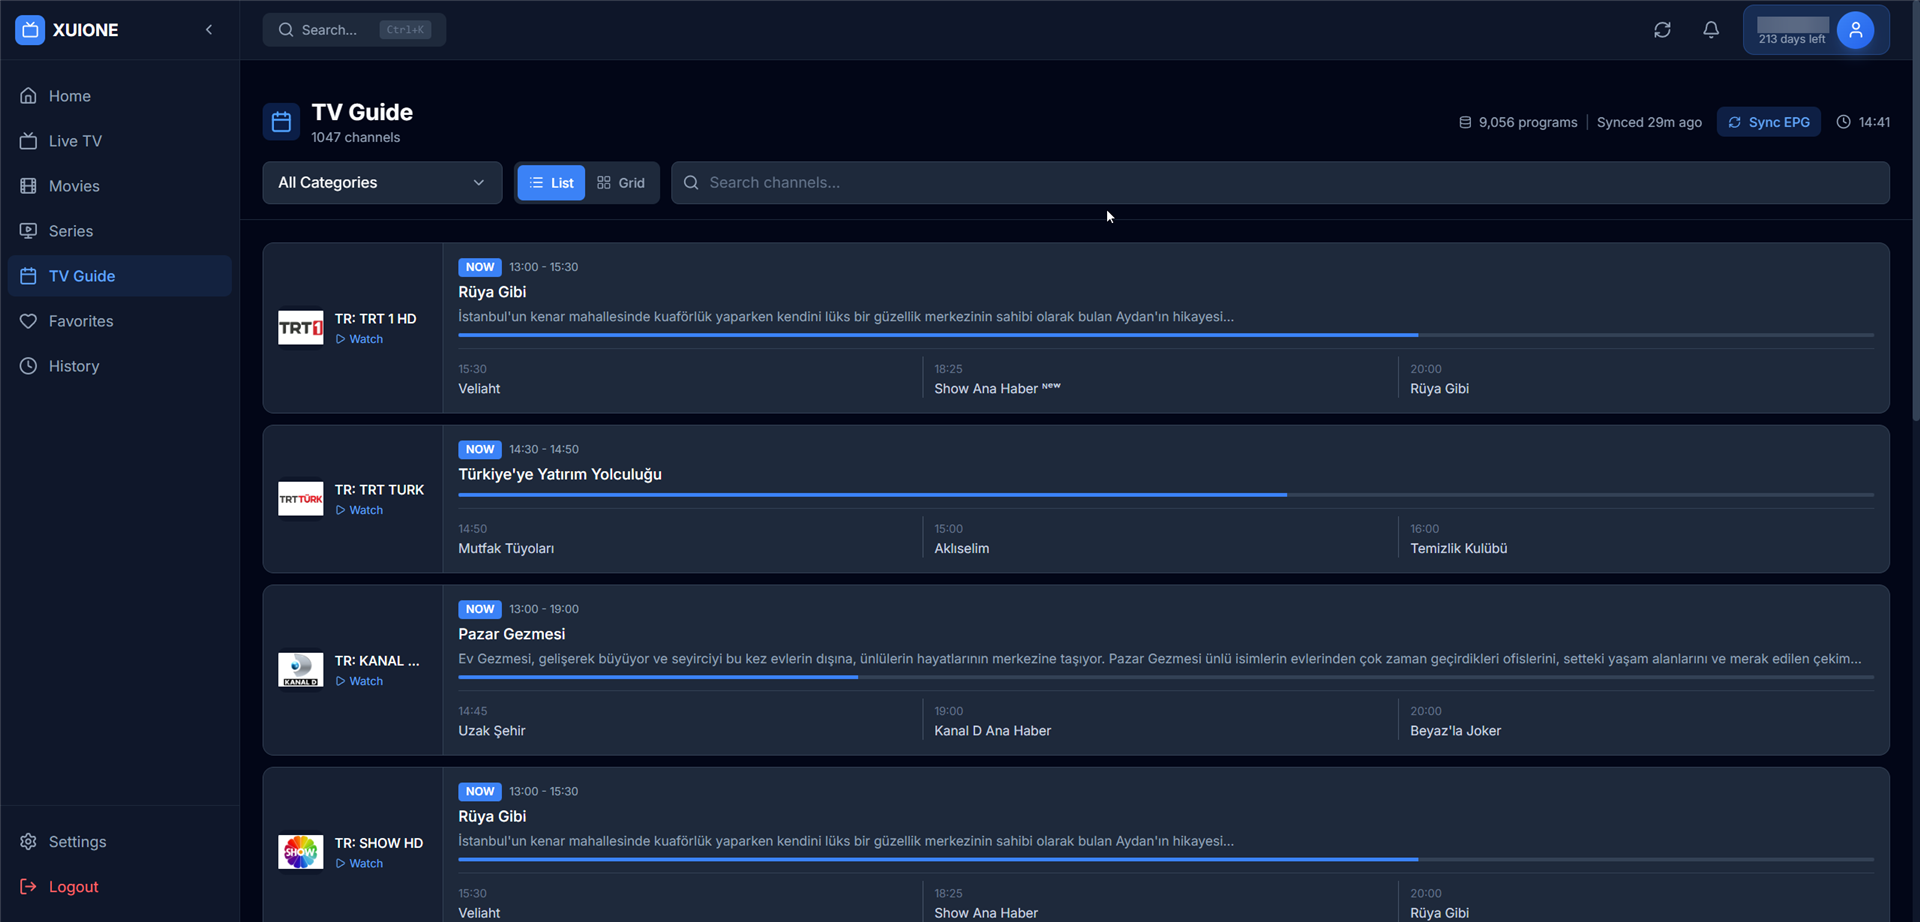This screenshot has width=1920, height=922.
Task: Click the notifications bell icon
Action: point(1710,29)
